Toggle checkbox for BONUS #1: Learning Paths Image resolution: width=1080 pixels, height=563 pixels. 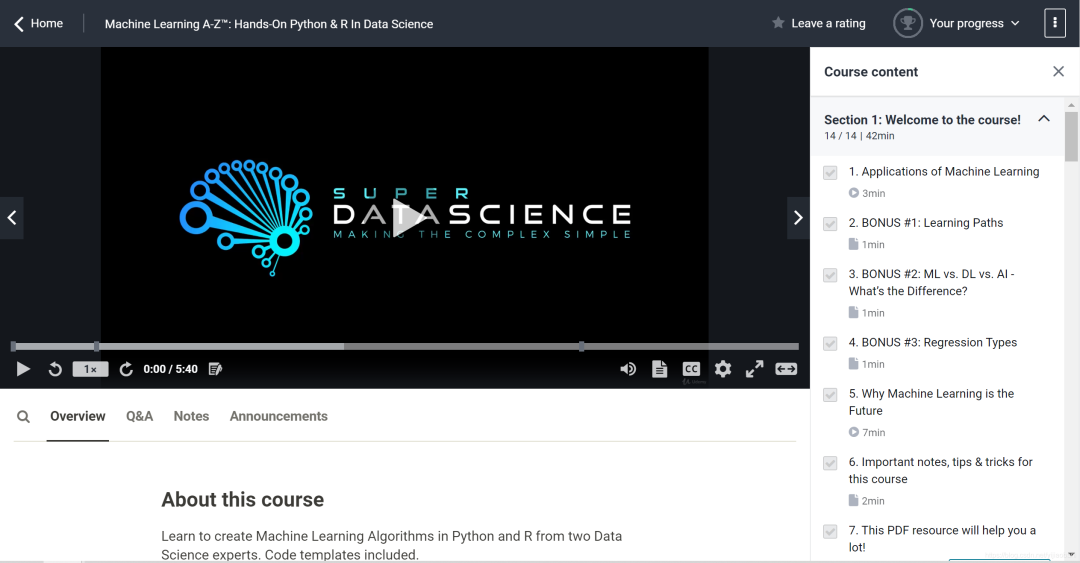830,224
